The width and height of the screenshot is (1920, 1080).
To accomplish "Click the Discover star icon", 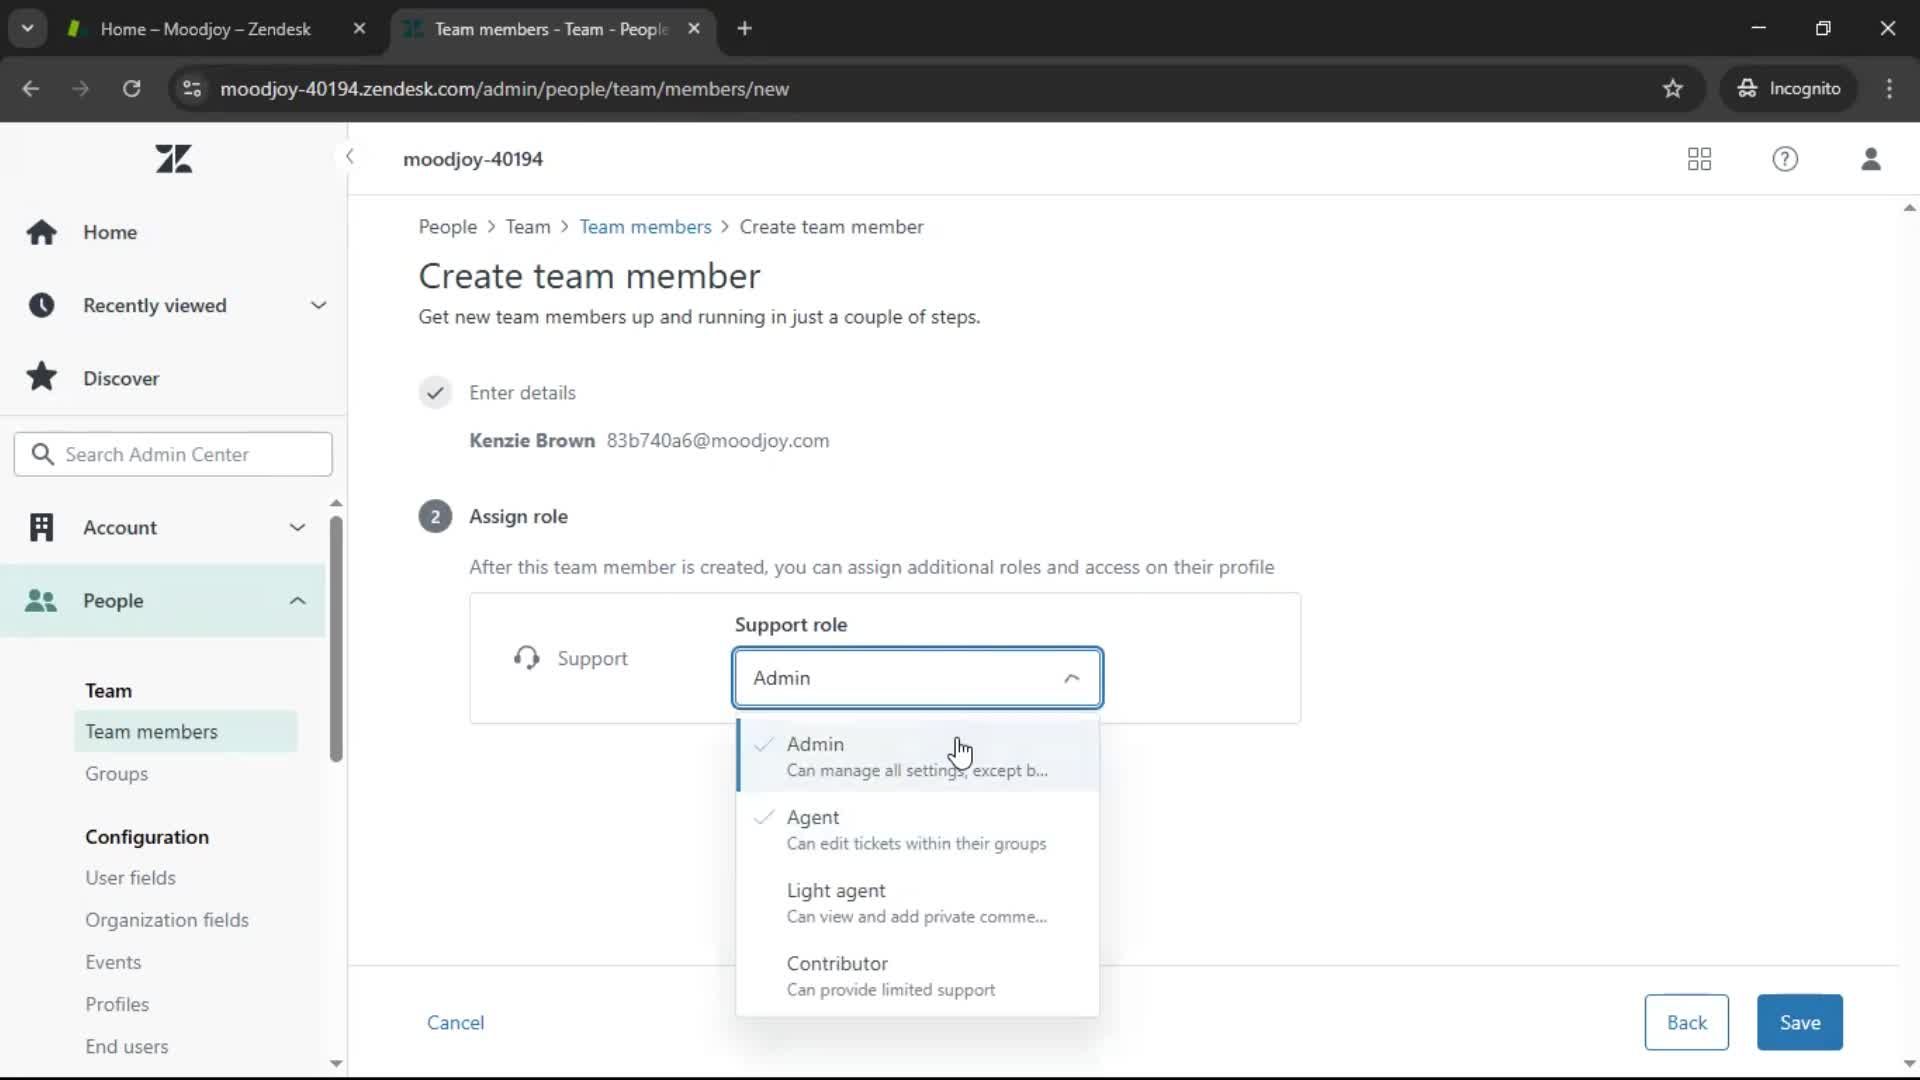I will 41,378.
